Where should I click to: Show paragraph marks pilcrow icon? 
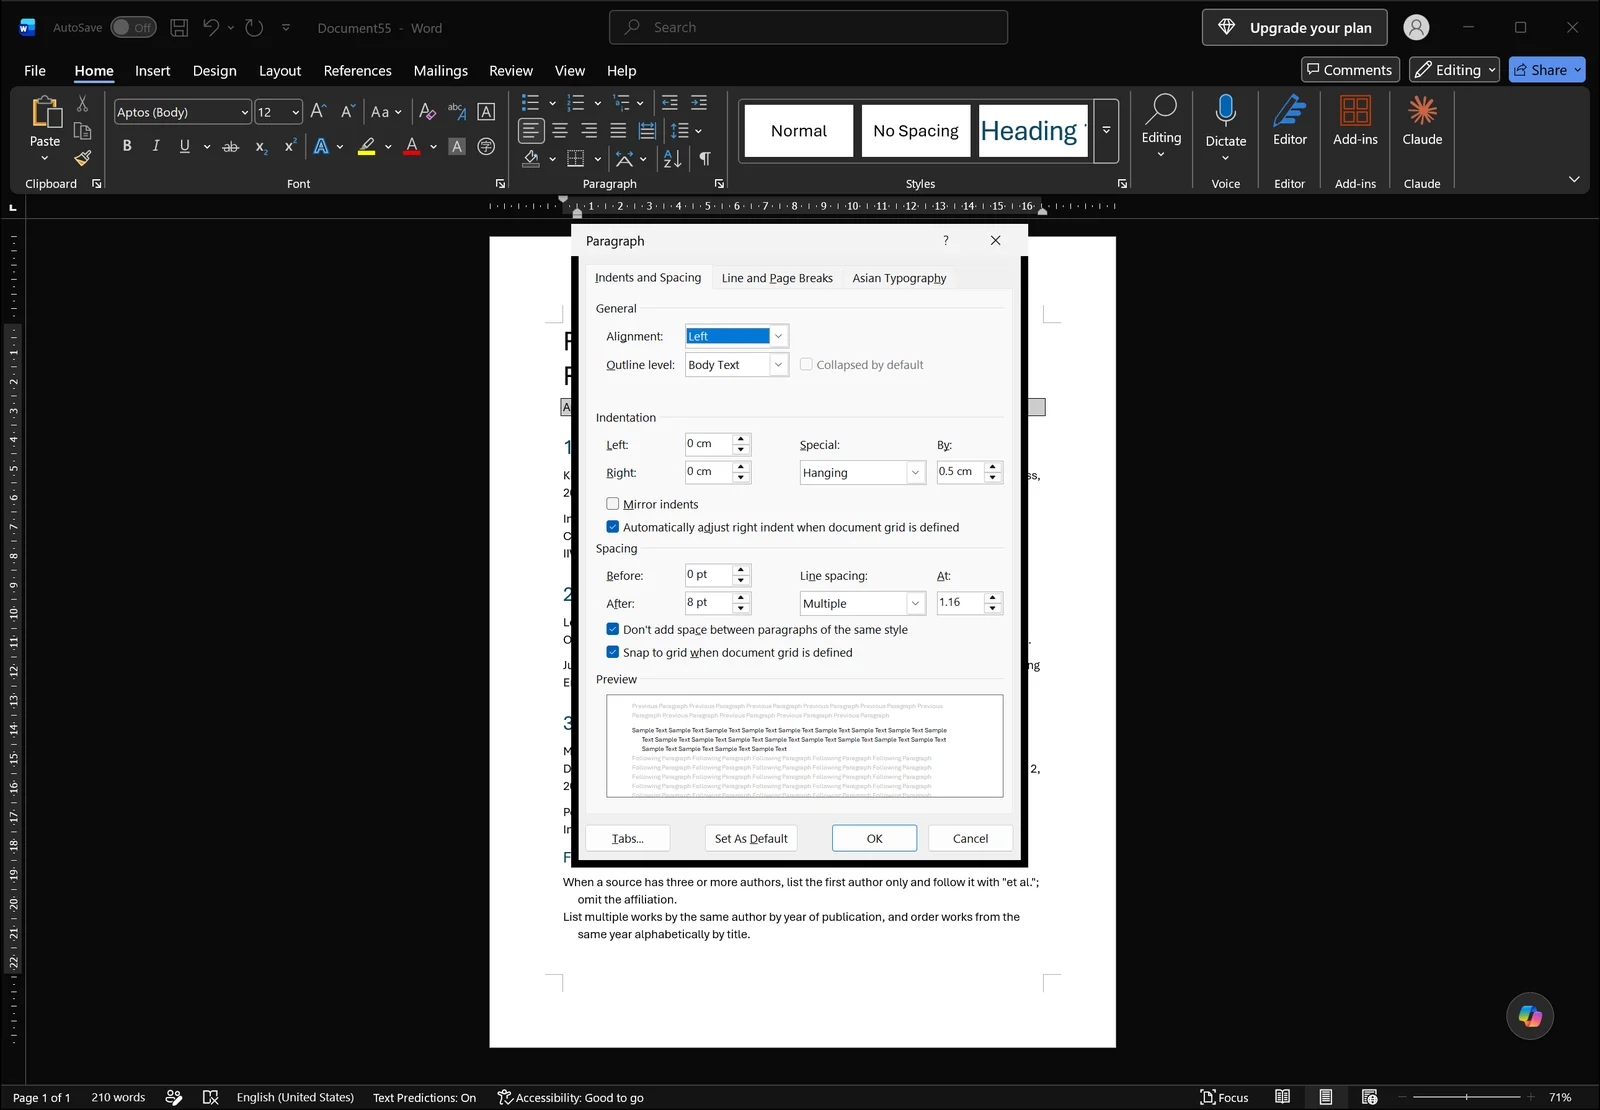click(705, 158)
